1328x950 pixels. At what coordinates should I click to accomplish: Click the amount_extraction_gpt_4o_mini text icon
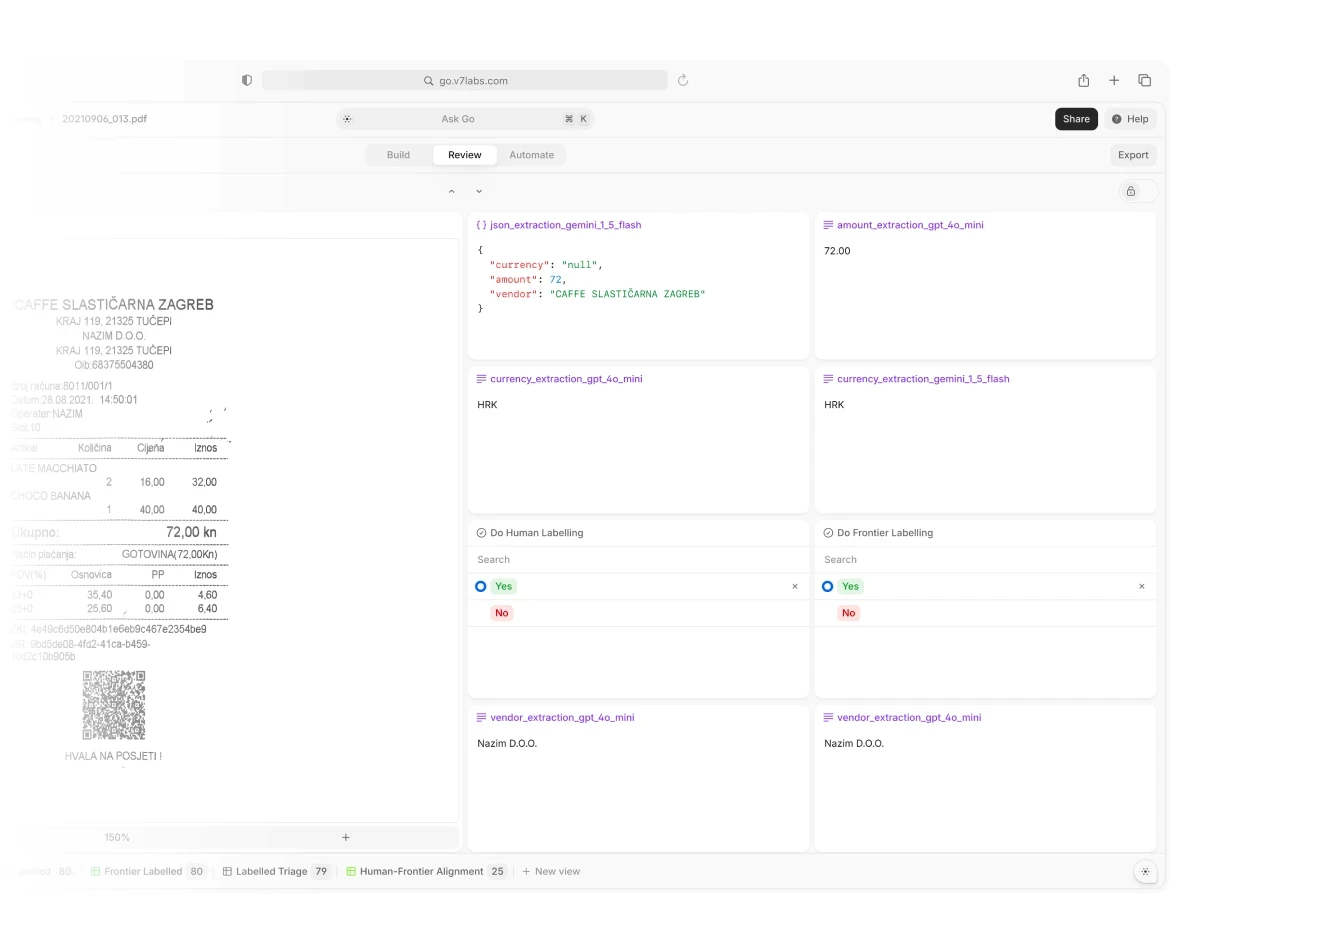pyautogui.click(x=828, y=225)
